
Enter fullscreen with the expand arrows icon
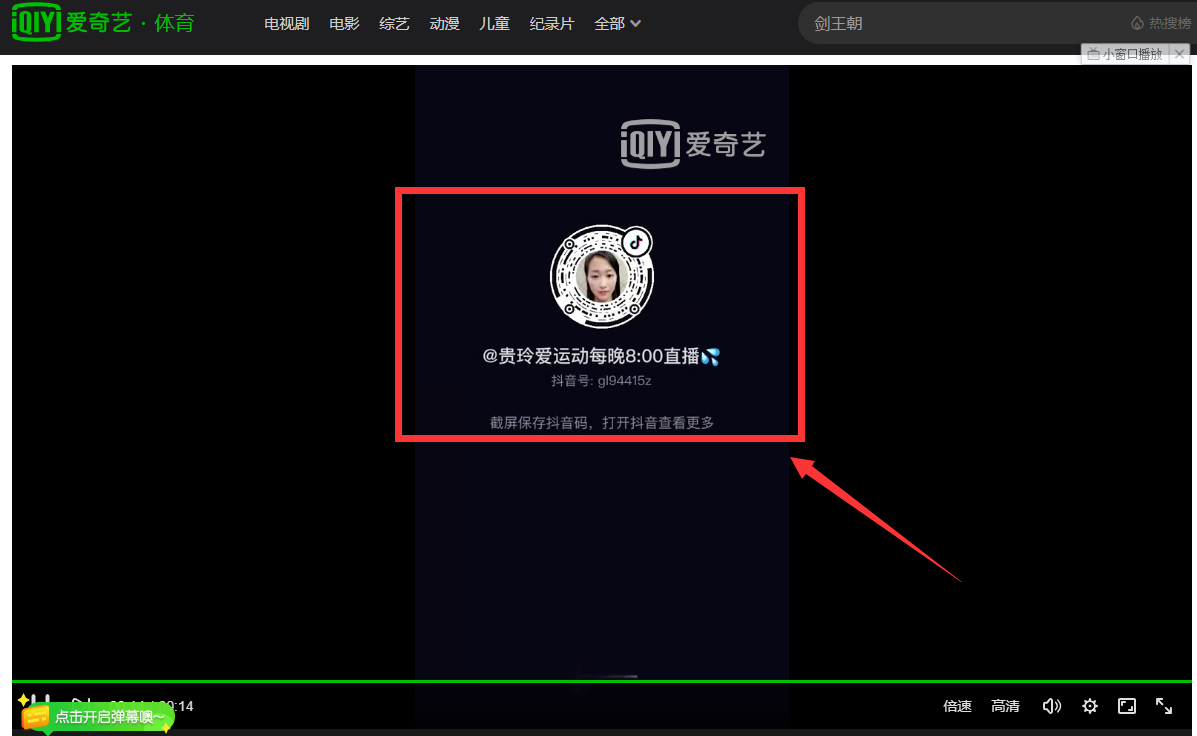[x=1163, y=706]
